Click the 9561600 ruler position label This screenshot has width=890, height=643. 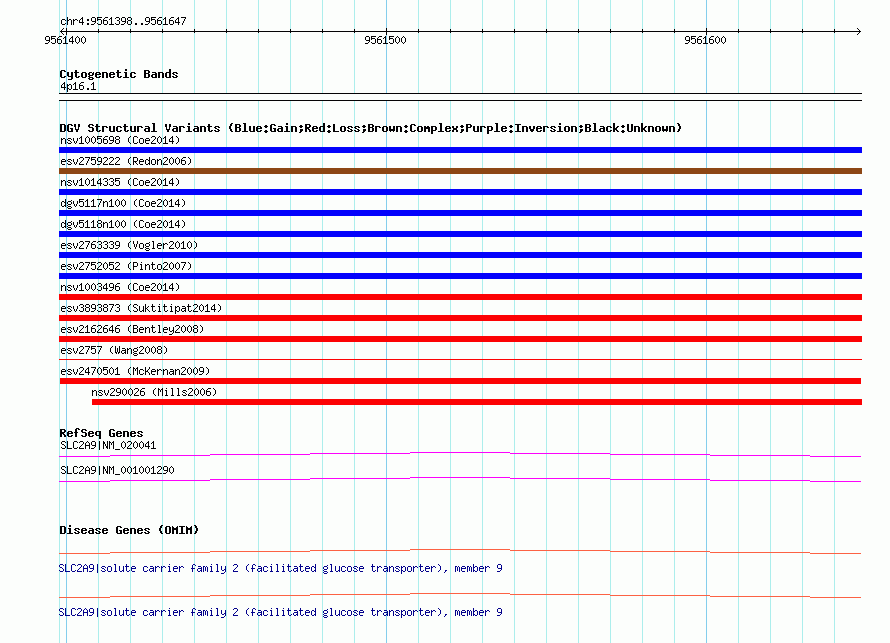[705, 40]
